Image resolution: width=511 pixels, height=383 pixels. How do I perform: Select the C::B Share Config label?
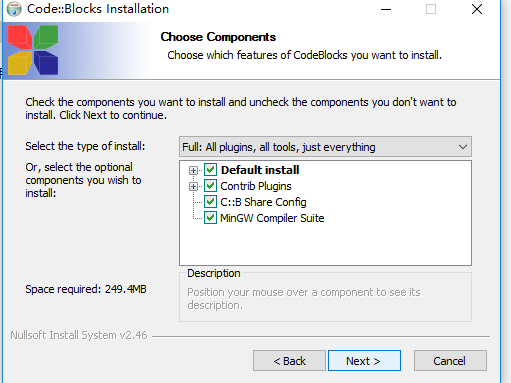coord(263,202)
